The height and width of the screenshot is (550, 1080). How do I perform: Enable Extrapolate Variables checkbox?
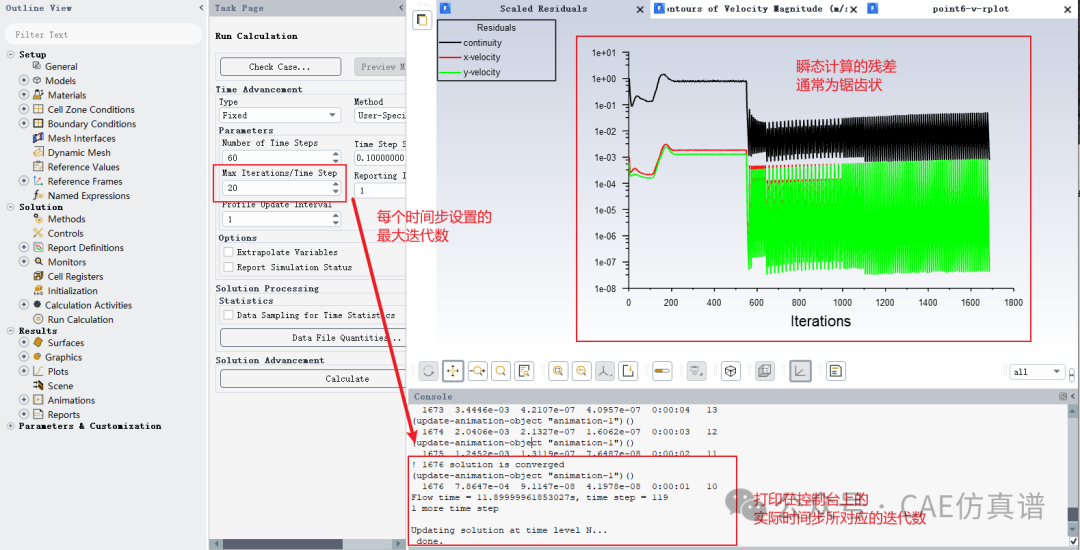pyautogui.click(x=228, y=253)
